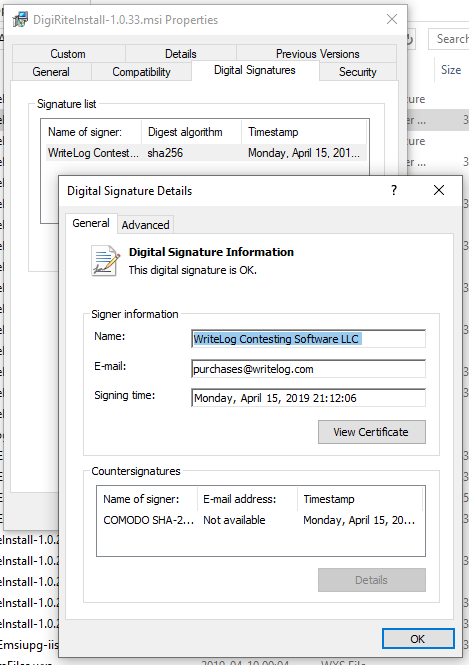Switch to the Advanced tab
Image resolution: width=469 pixels, height=665 pixels.
pyautogui.click(x=145, y=225)
